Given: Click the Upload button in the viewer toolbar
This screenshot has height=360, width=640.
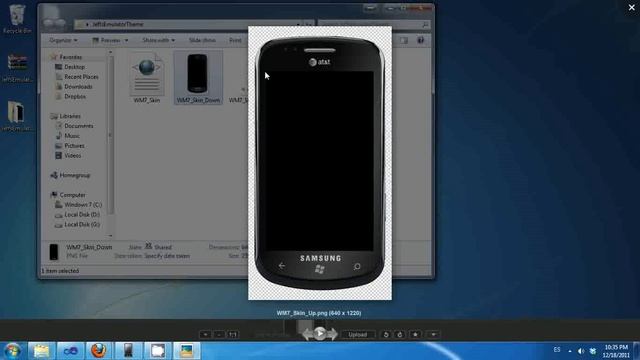Looking at the screenshot, I should pyautogui.click(x=357, y=334).
